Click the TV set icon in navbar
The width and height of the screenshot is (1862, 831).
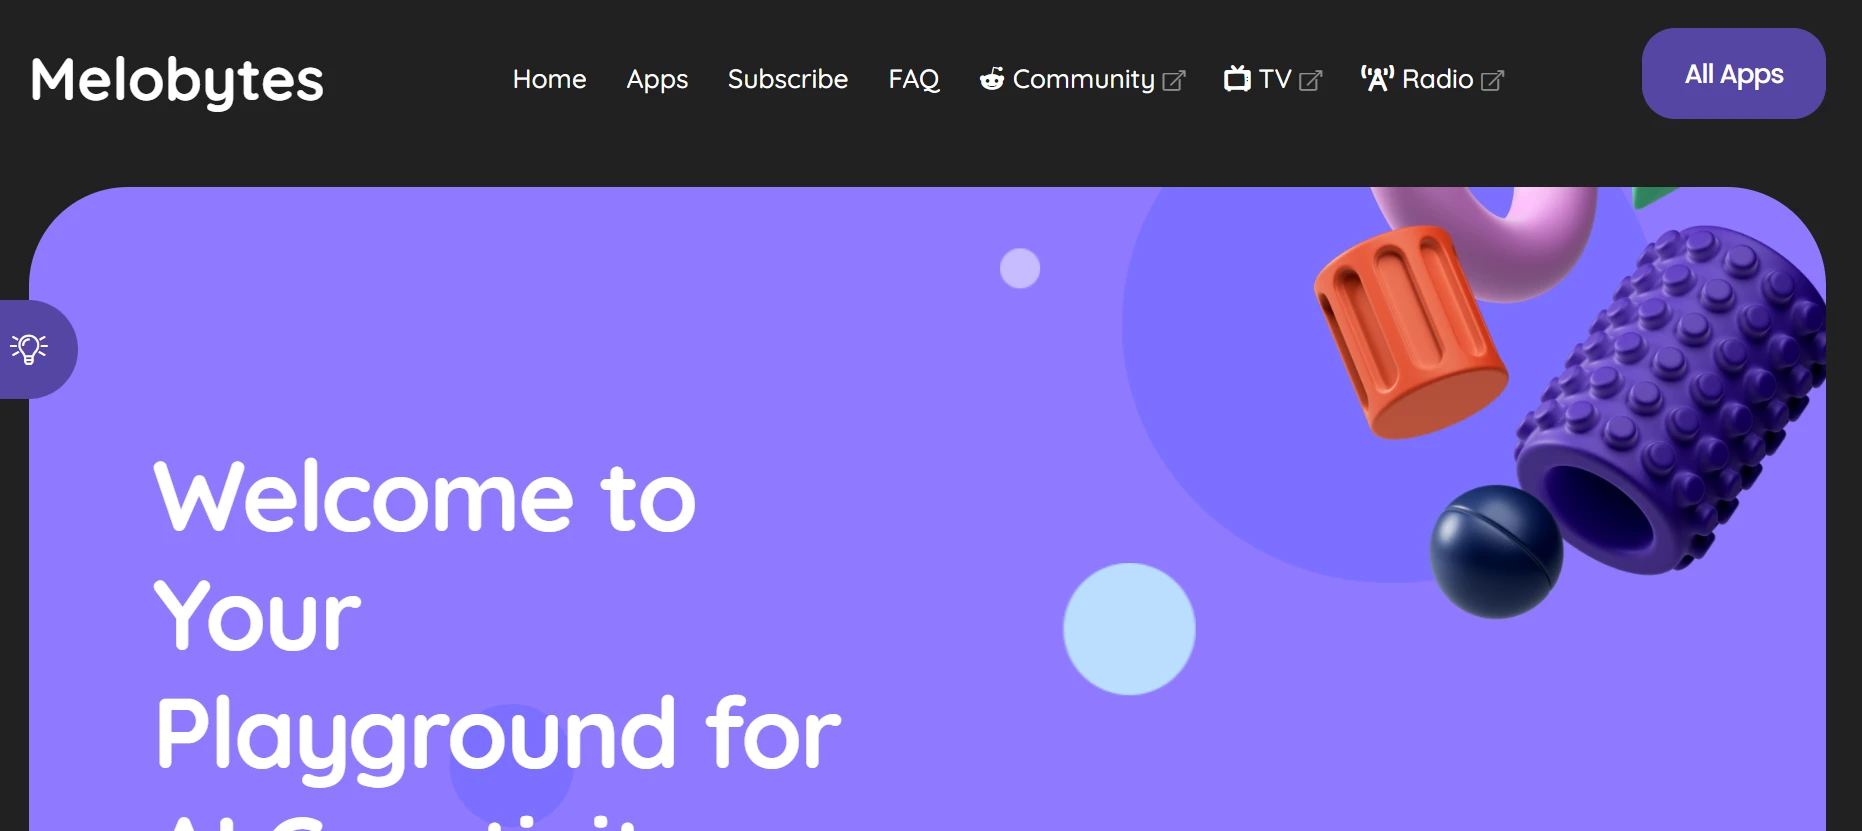pos(1237,79)
